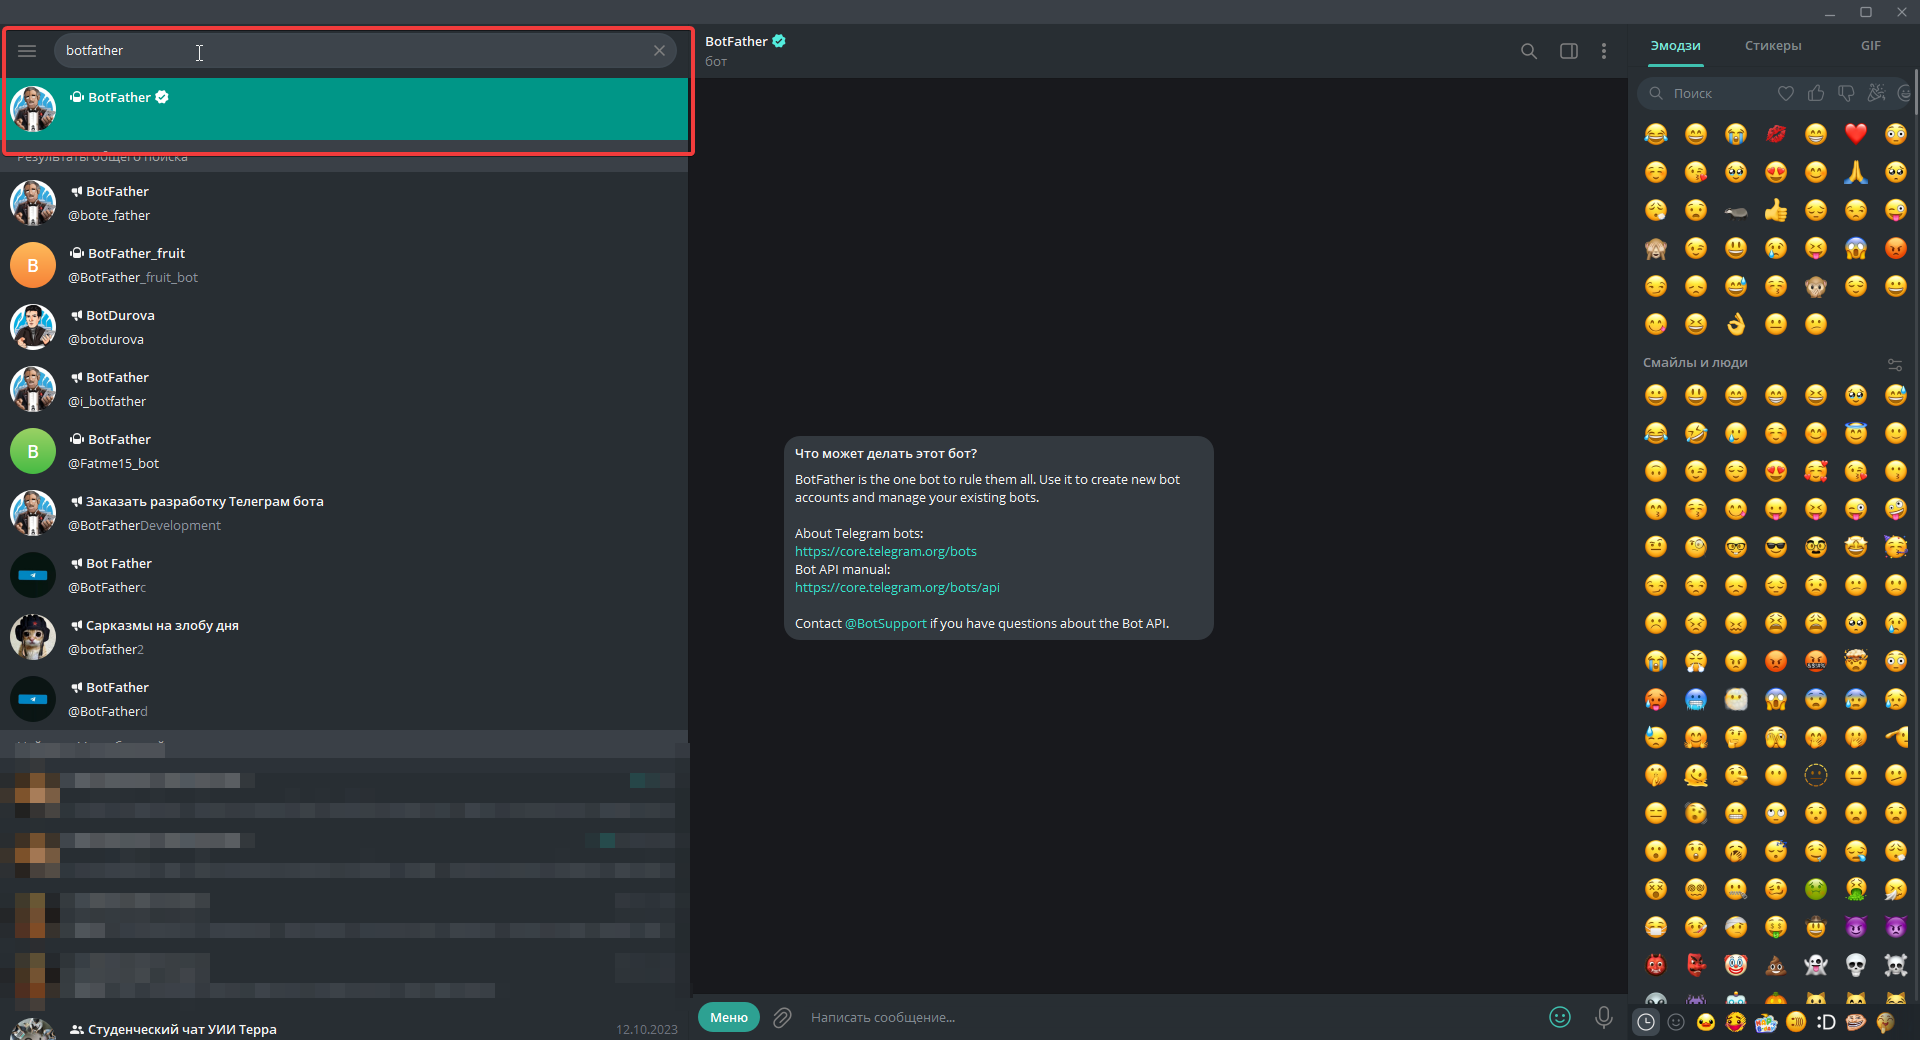The height and width of the screenshot is (1040, 1920).
Task: Switch to the GIF tab
Action: click(1870, 46)
